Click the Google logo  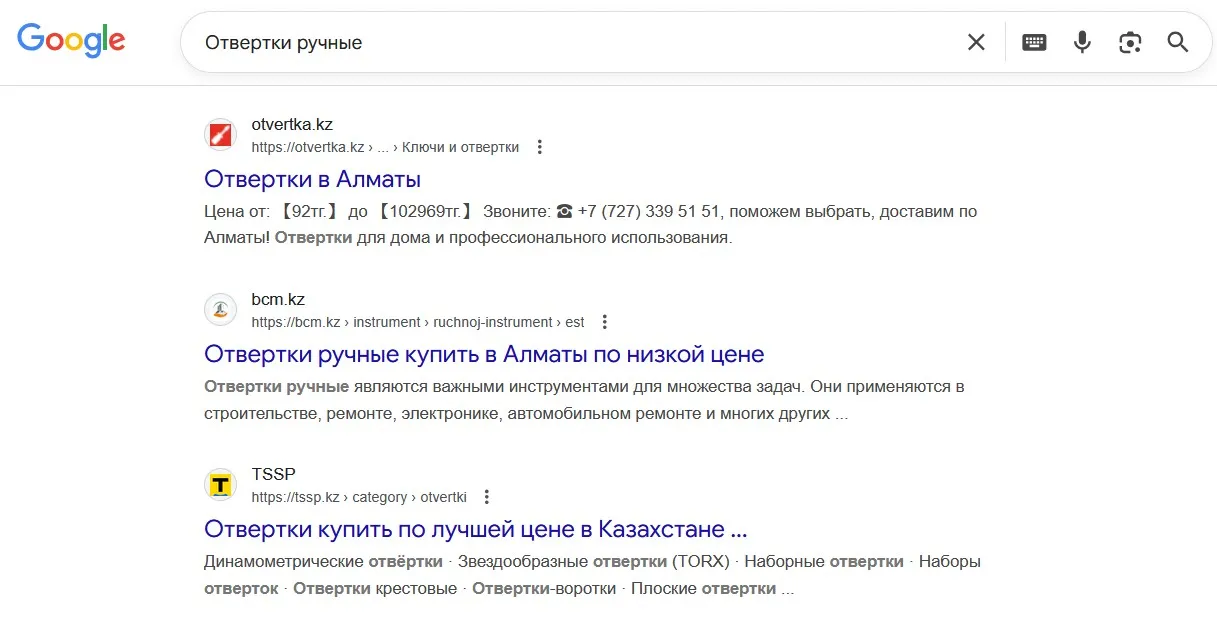pos(71,41)
